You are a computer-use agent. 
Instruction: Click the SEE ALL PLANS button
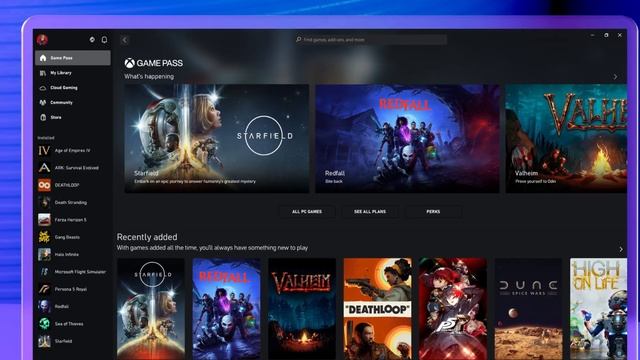click(370, 212)
